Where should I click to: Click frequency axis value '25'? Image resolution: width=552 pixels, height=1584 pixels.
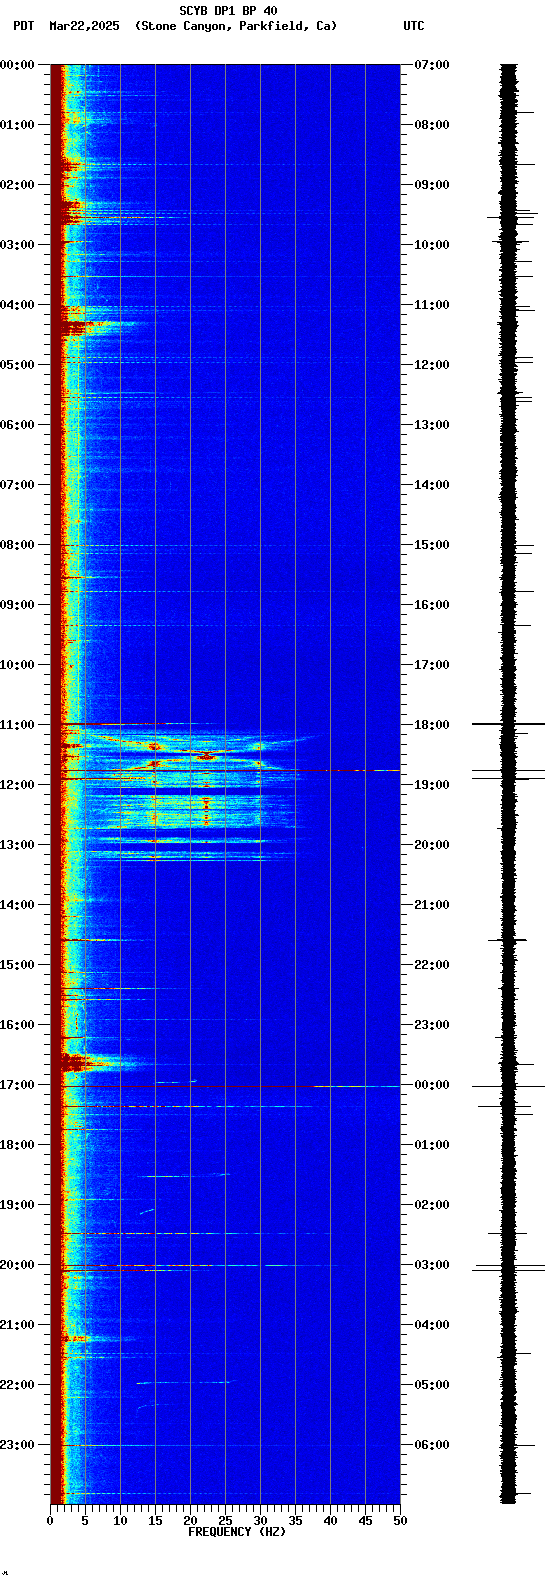click(x=225, y=1521)
